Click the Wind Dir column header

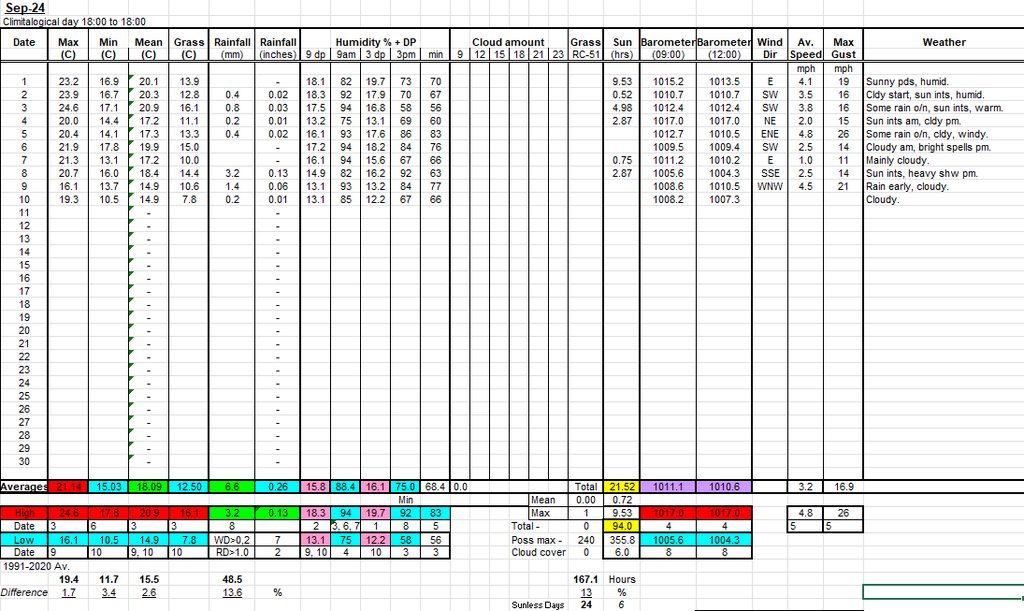769,48
